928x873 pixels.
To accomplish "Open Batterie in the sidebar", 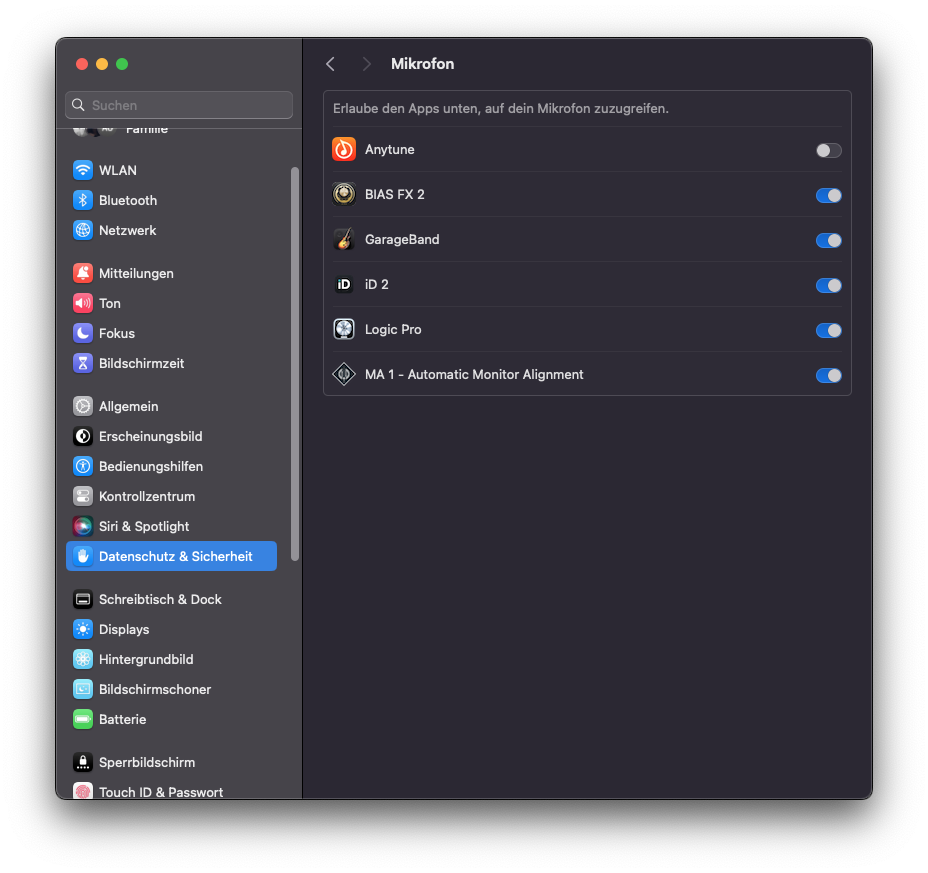I will (x=172, y=719).
